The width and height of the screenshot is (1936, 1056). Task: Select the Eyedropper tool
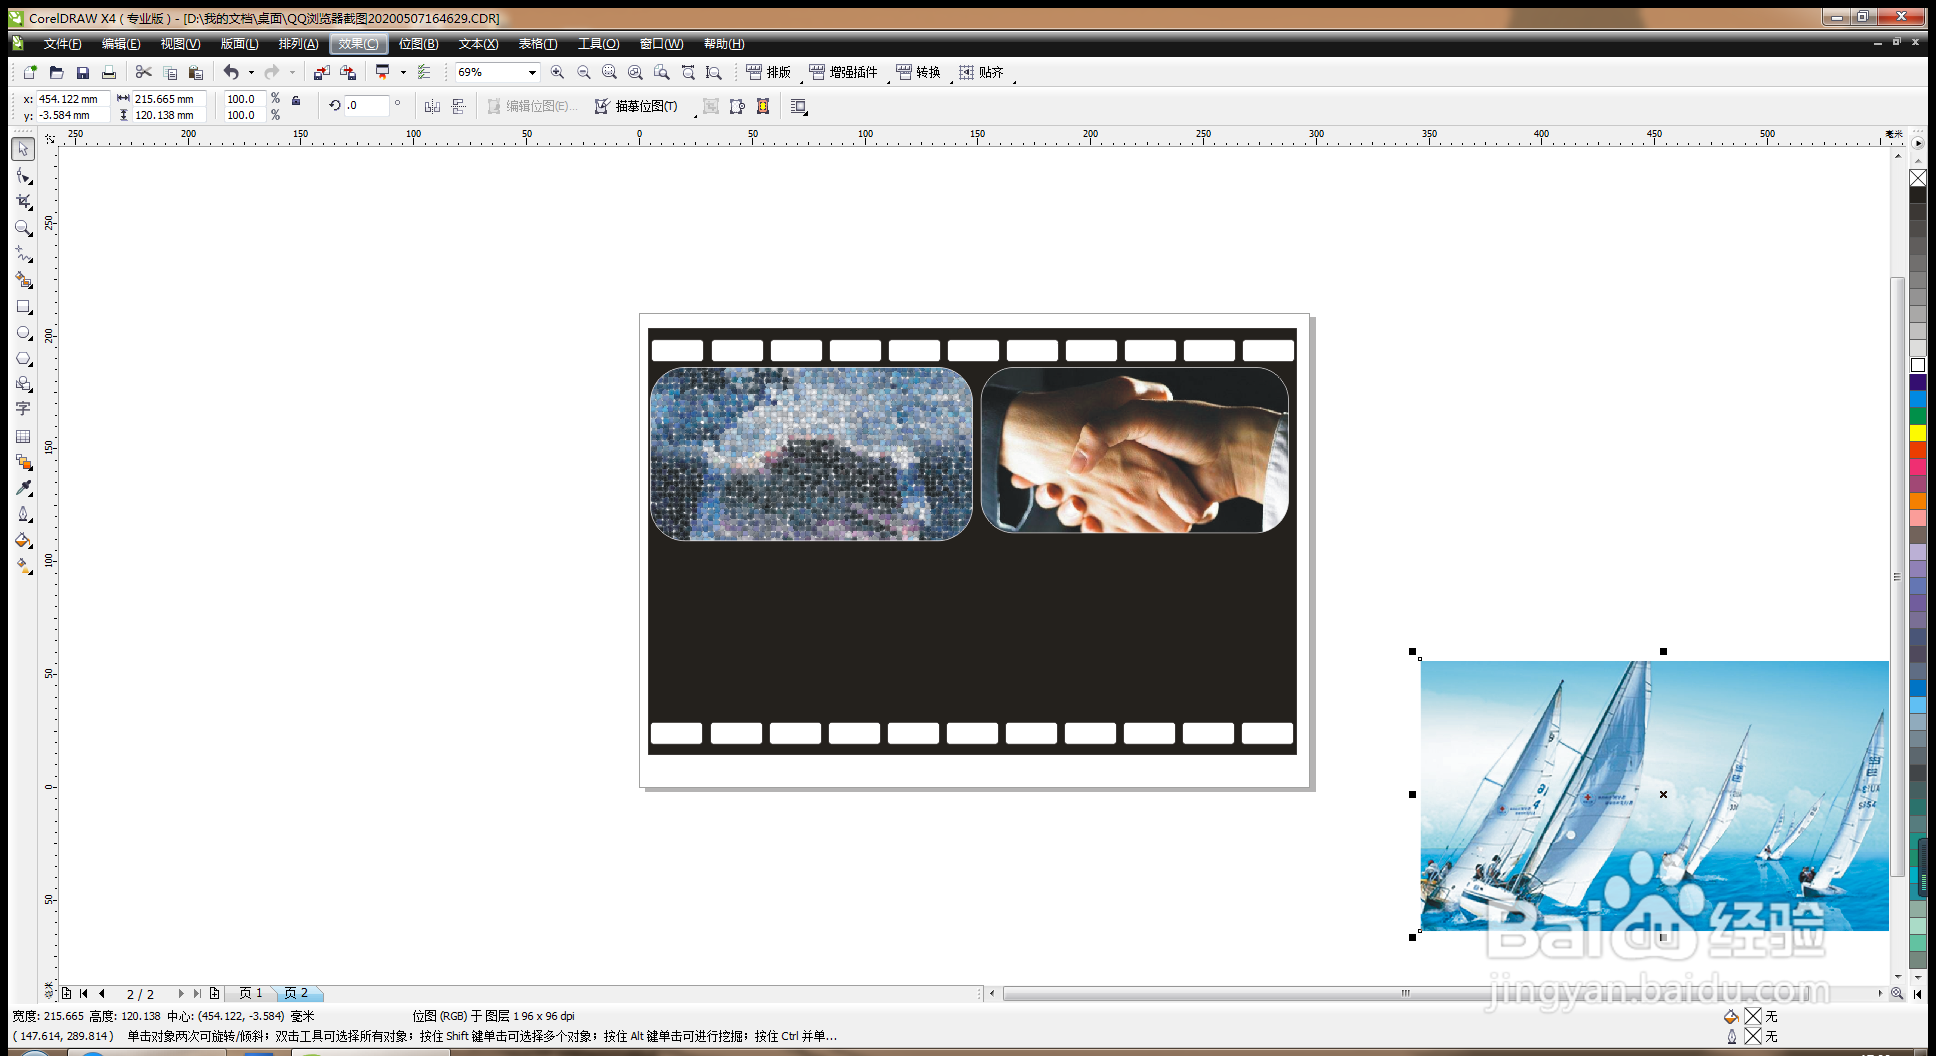point(23,488)
